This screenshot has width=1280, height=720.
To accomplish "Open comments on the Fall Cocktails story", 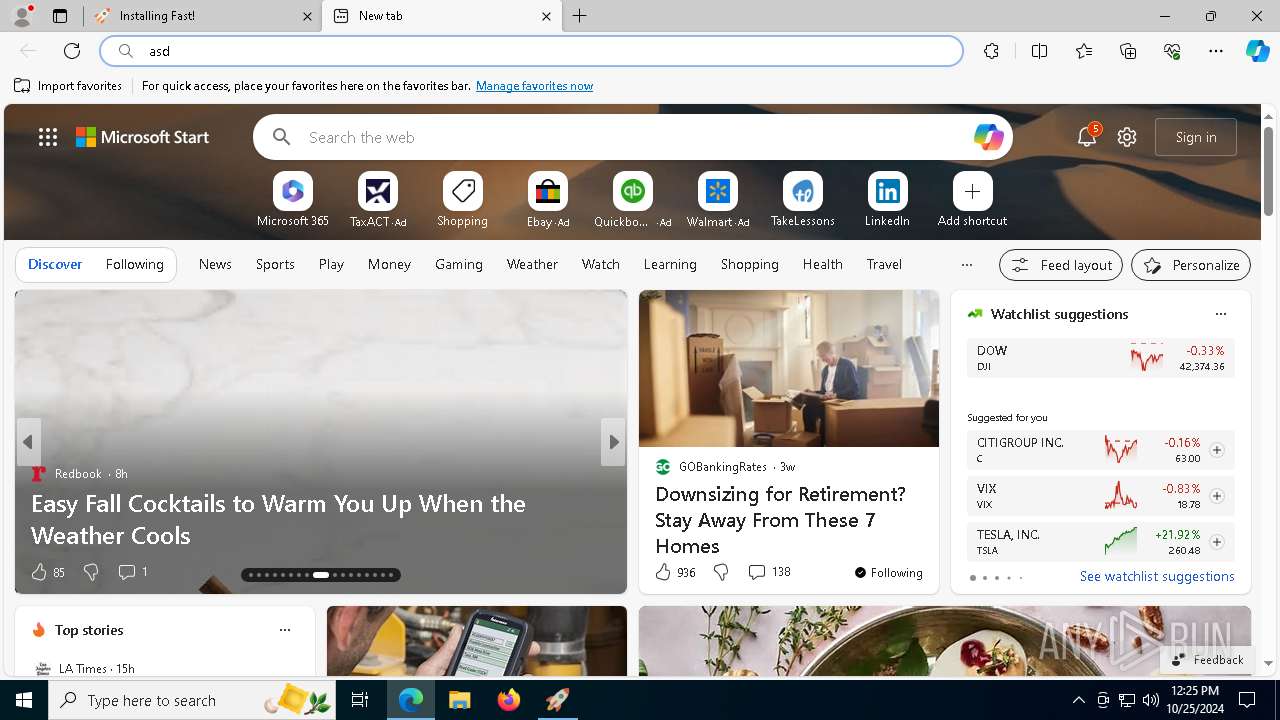I will pyautogui.click(x=132, y=572).
